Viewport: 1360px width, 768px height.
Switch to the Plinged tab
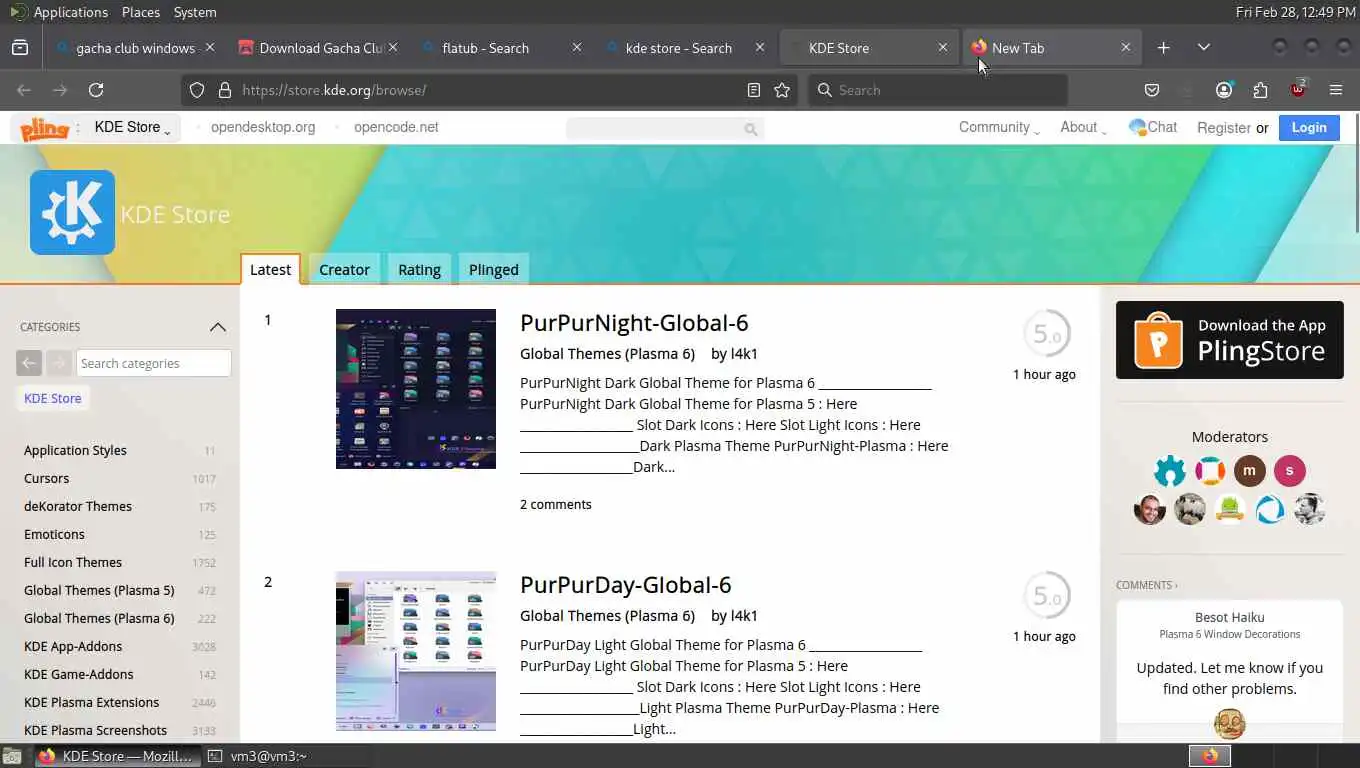[493, 269]
